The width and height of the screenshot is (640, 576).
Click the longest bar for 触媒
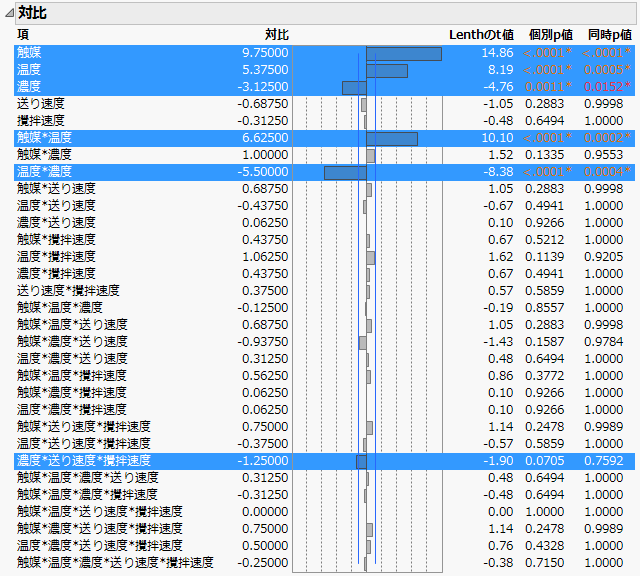point(403,53)
